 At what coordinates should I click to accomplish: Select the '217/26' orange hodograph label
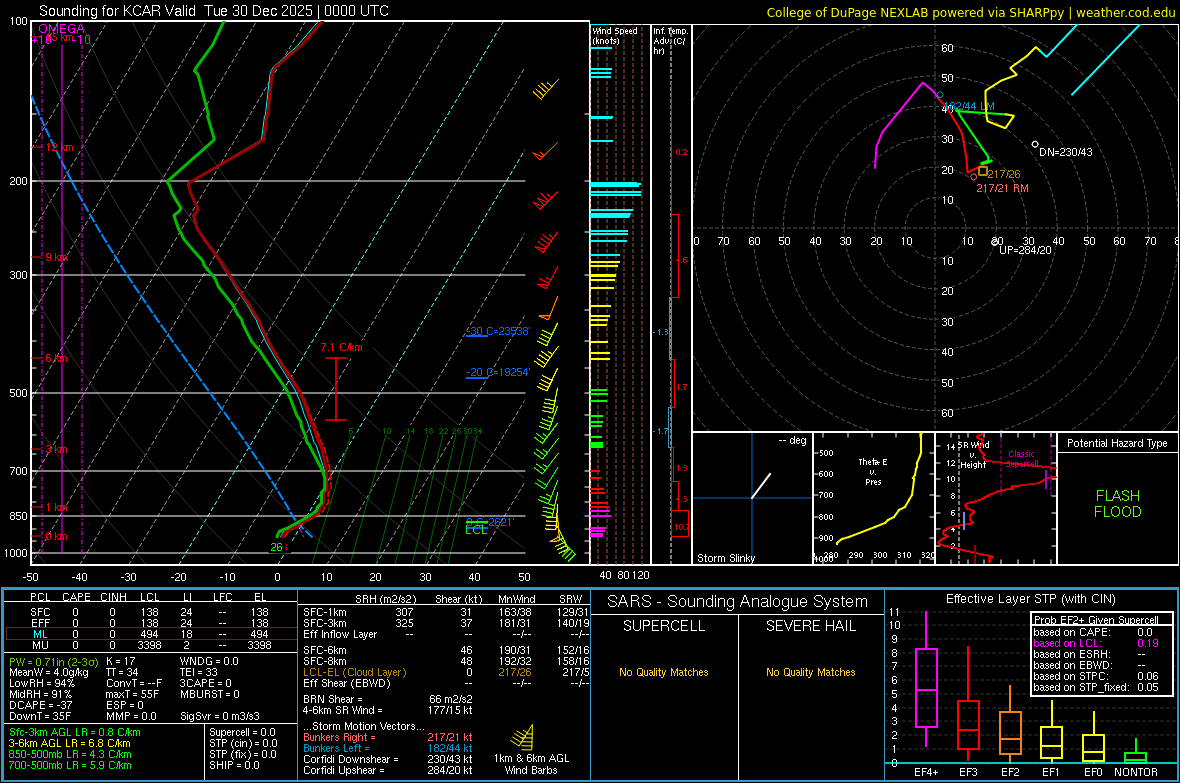click(x=1004, y=174)
